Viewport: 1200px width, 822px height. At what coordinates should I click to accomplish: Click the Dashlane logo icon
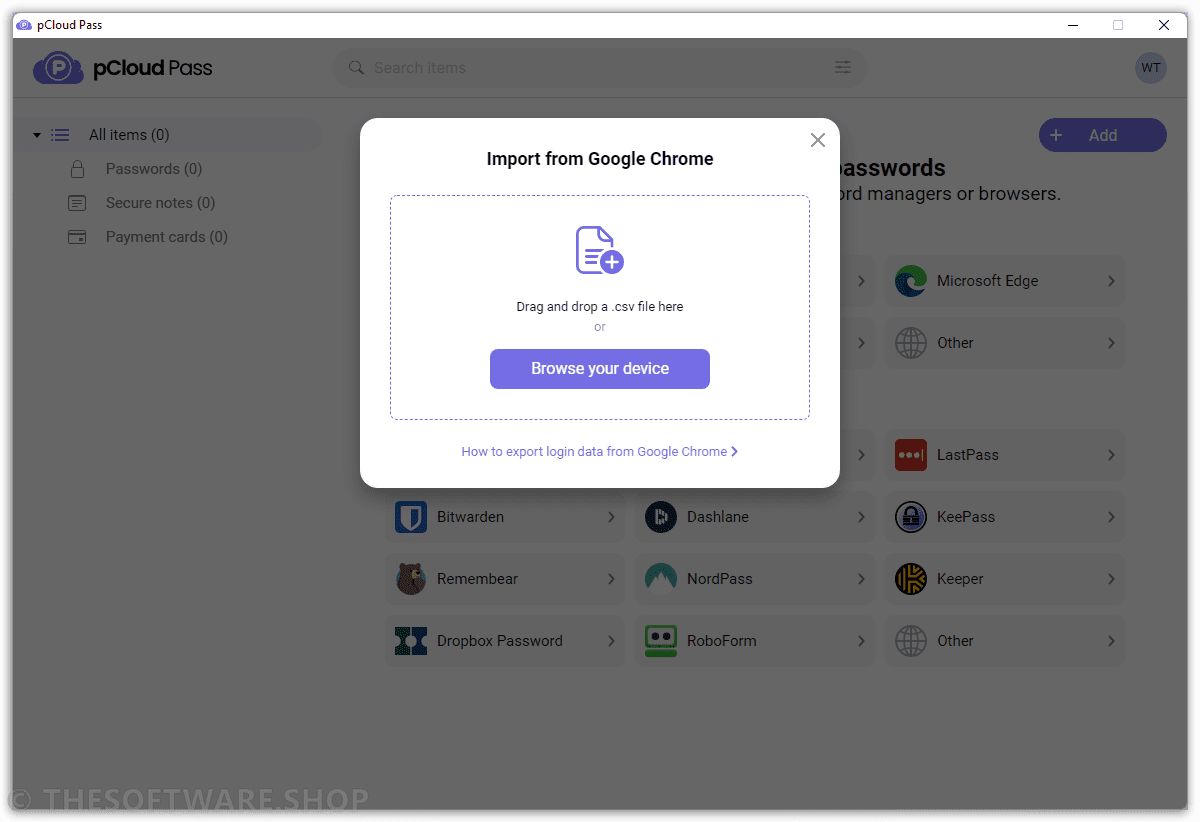click(x=661, y=517)
